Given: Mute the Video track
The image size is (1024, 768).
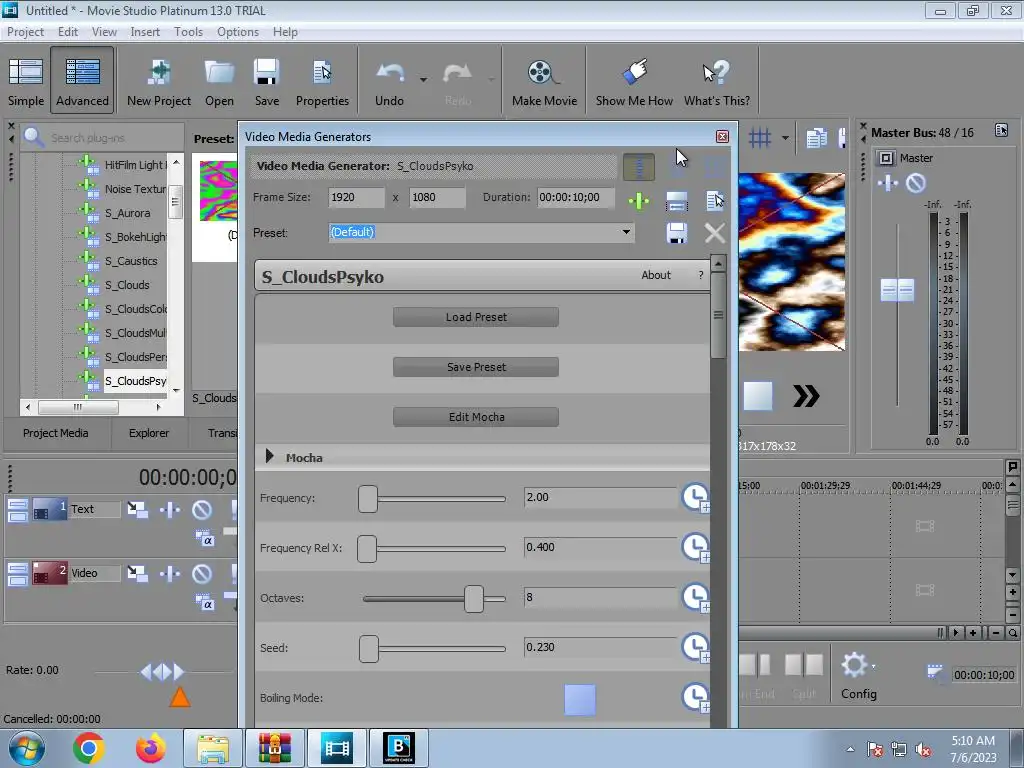Looking at the screenshot, I should 202,573.
